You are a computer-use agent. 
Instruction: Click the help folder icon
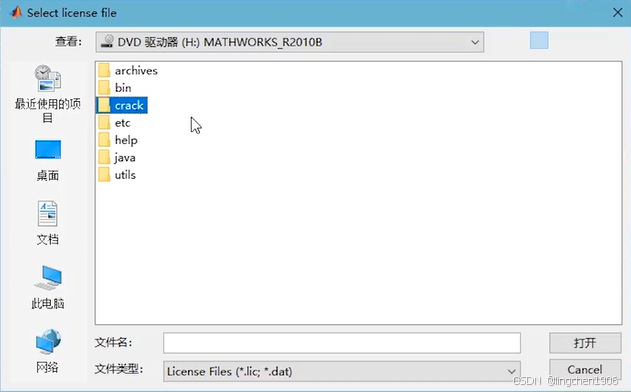pyautogui.click(x=104, y=140)
